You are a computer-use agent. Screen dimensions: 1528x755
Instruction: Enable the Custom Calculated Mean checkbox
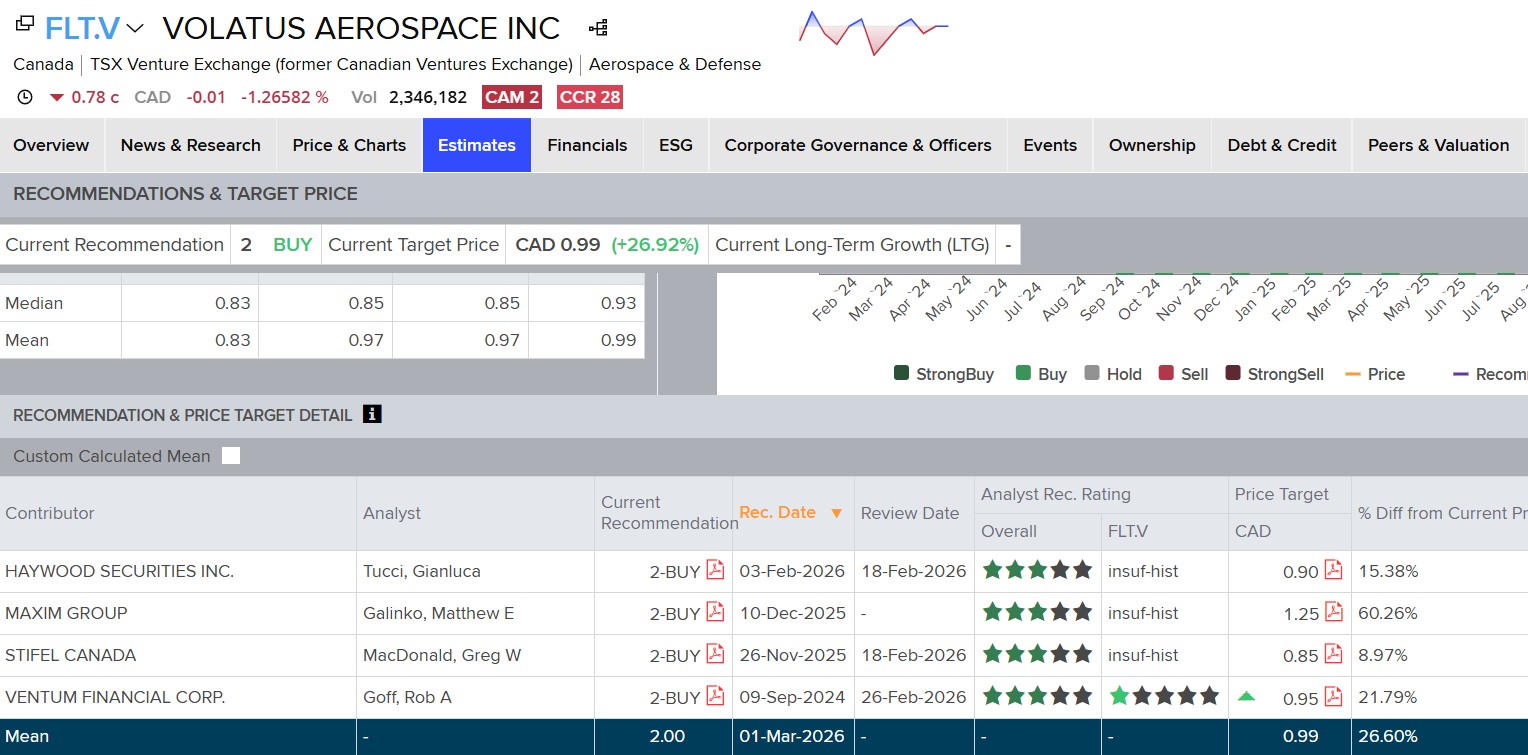click(231, 456)
